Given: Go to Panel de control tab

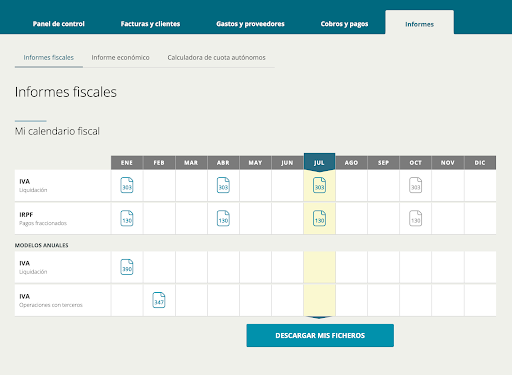Looking at the screenshot, I should [59, 24].
